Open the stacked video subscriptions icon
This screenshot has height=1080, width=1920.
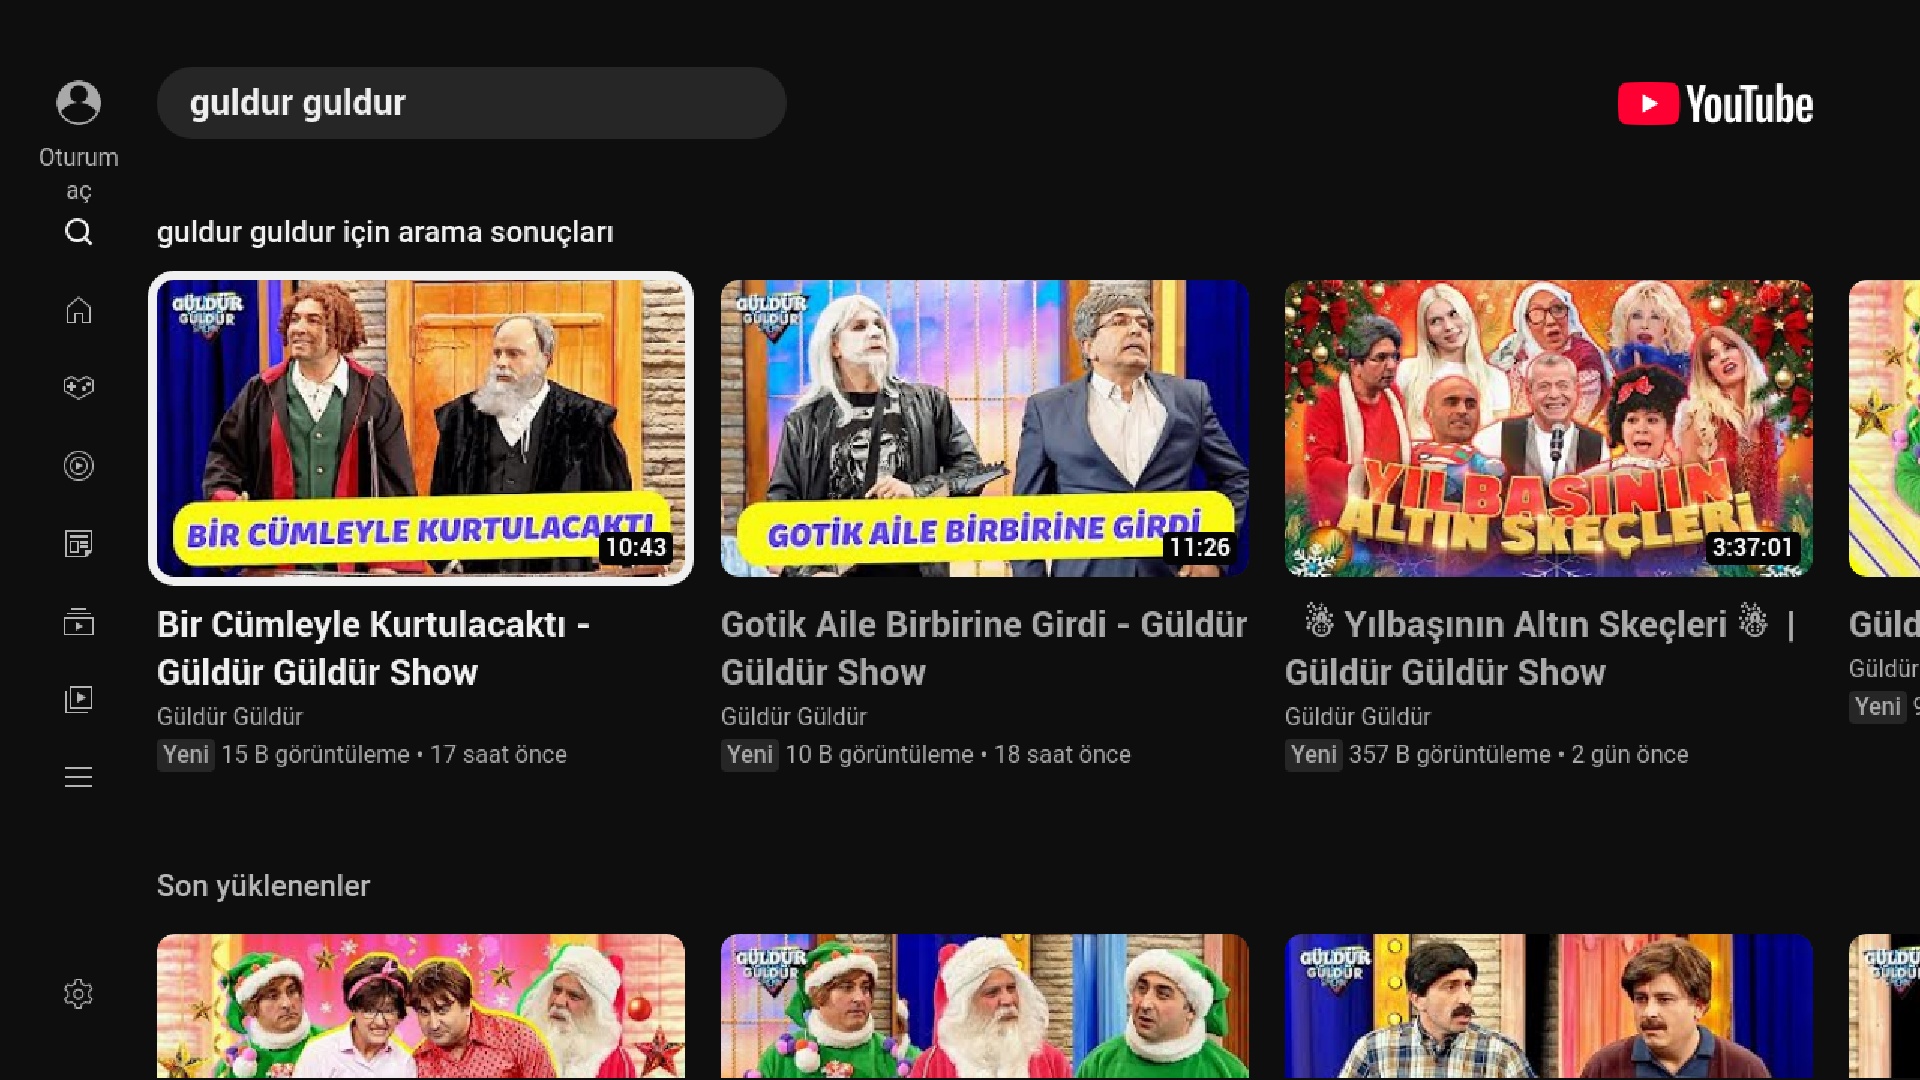(x=78, y=622)
